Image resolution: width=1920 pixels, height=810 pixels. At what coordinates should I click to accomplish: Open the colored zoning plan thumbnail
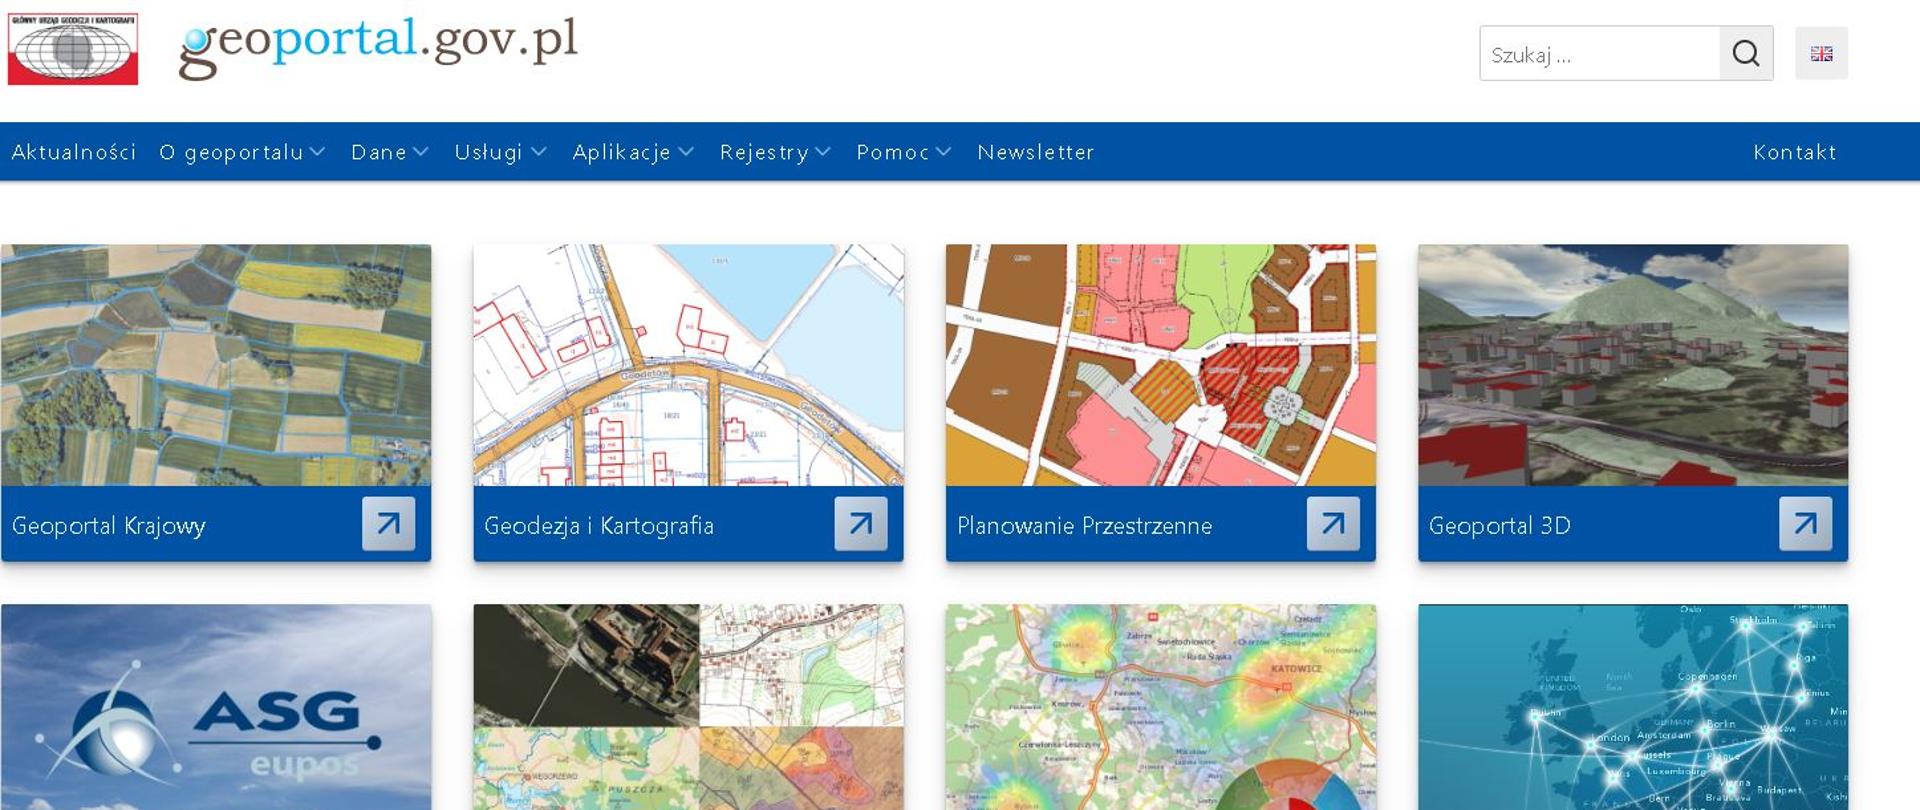[x=1161, y=365]
